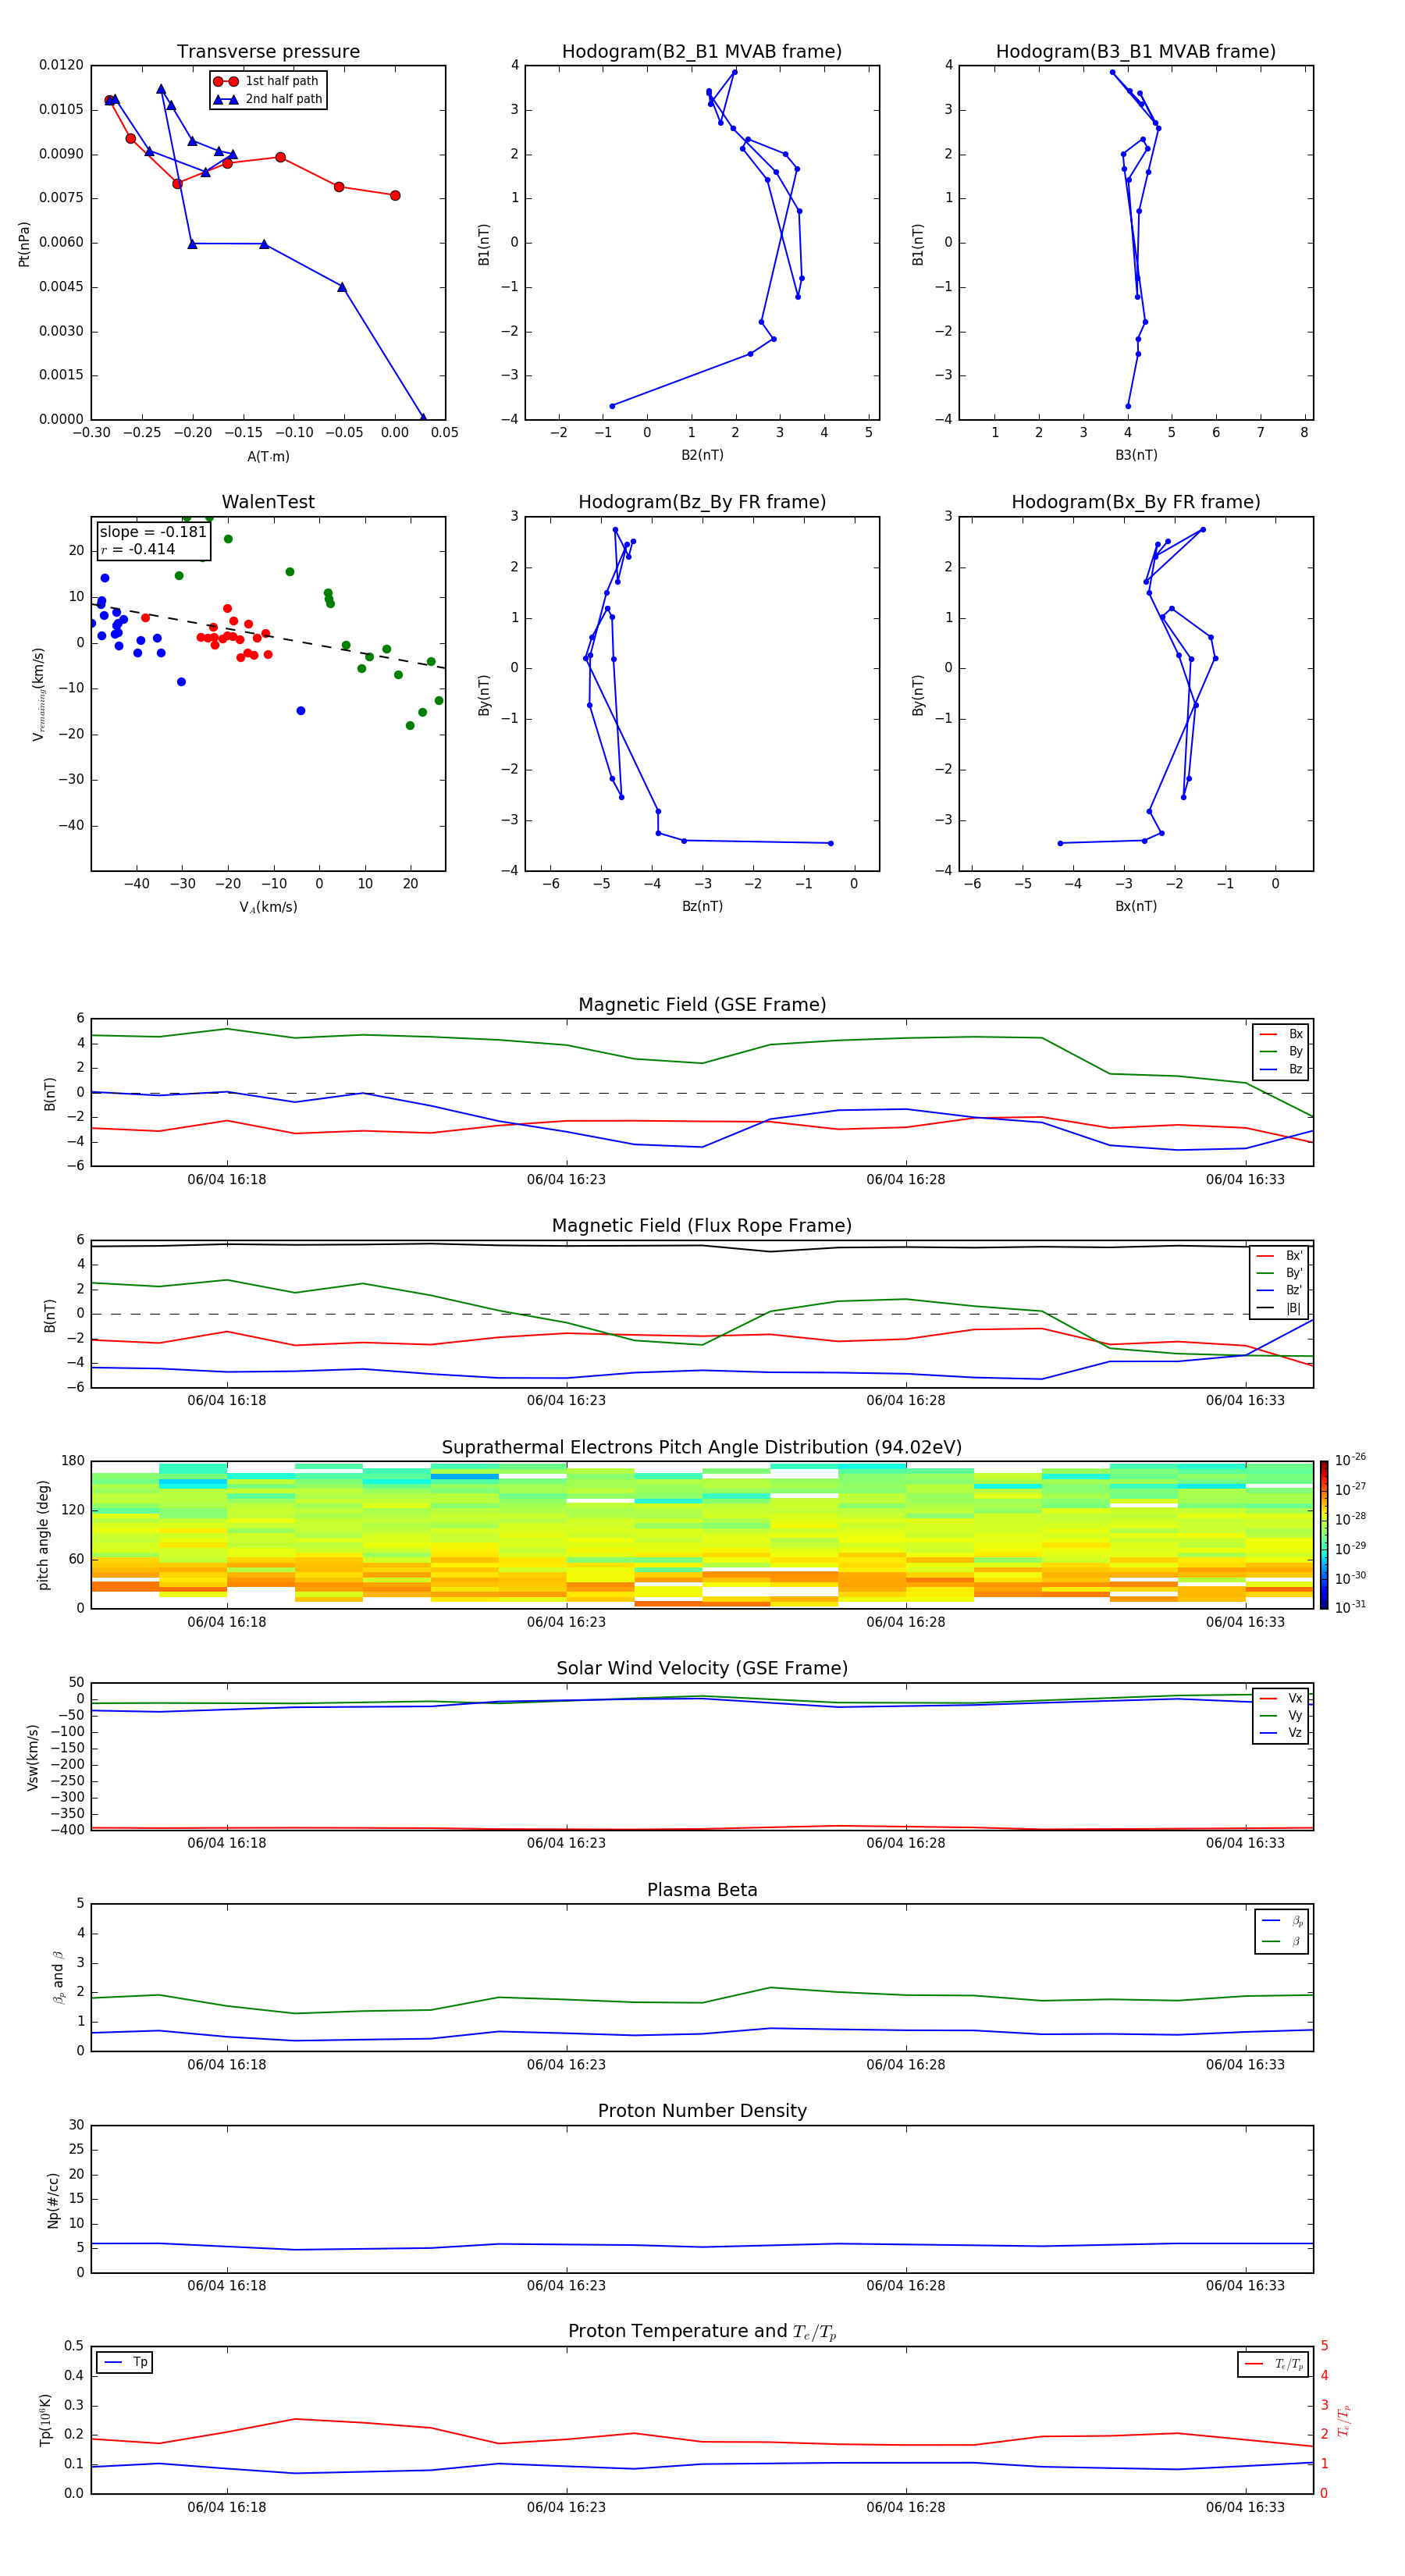1405x2576 pixels.
Task: Click 'Bz' in GSE magnetic field legend
Action: click(1282, 1070)
